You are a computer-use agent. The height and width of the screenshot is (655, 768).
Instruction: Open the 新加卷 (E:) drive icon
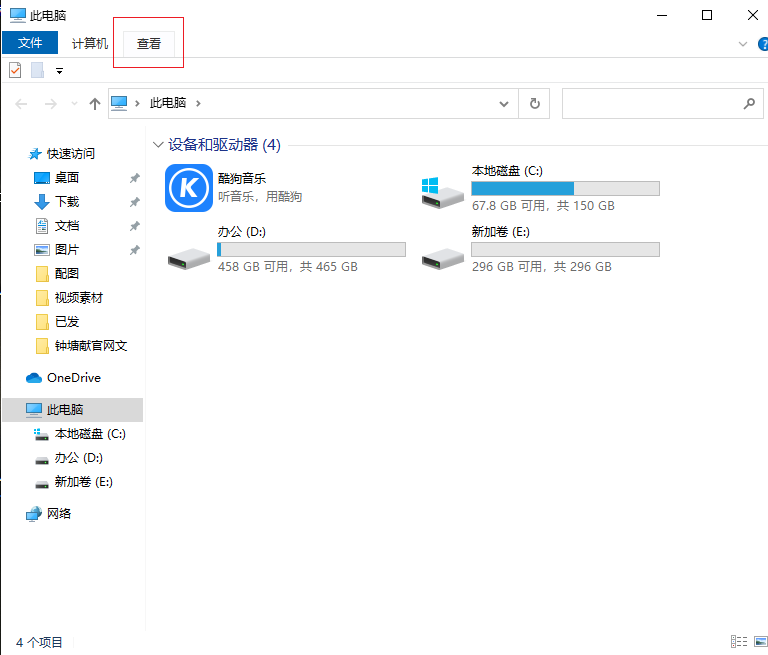(x=443, y=257)
